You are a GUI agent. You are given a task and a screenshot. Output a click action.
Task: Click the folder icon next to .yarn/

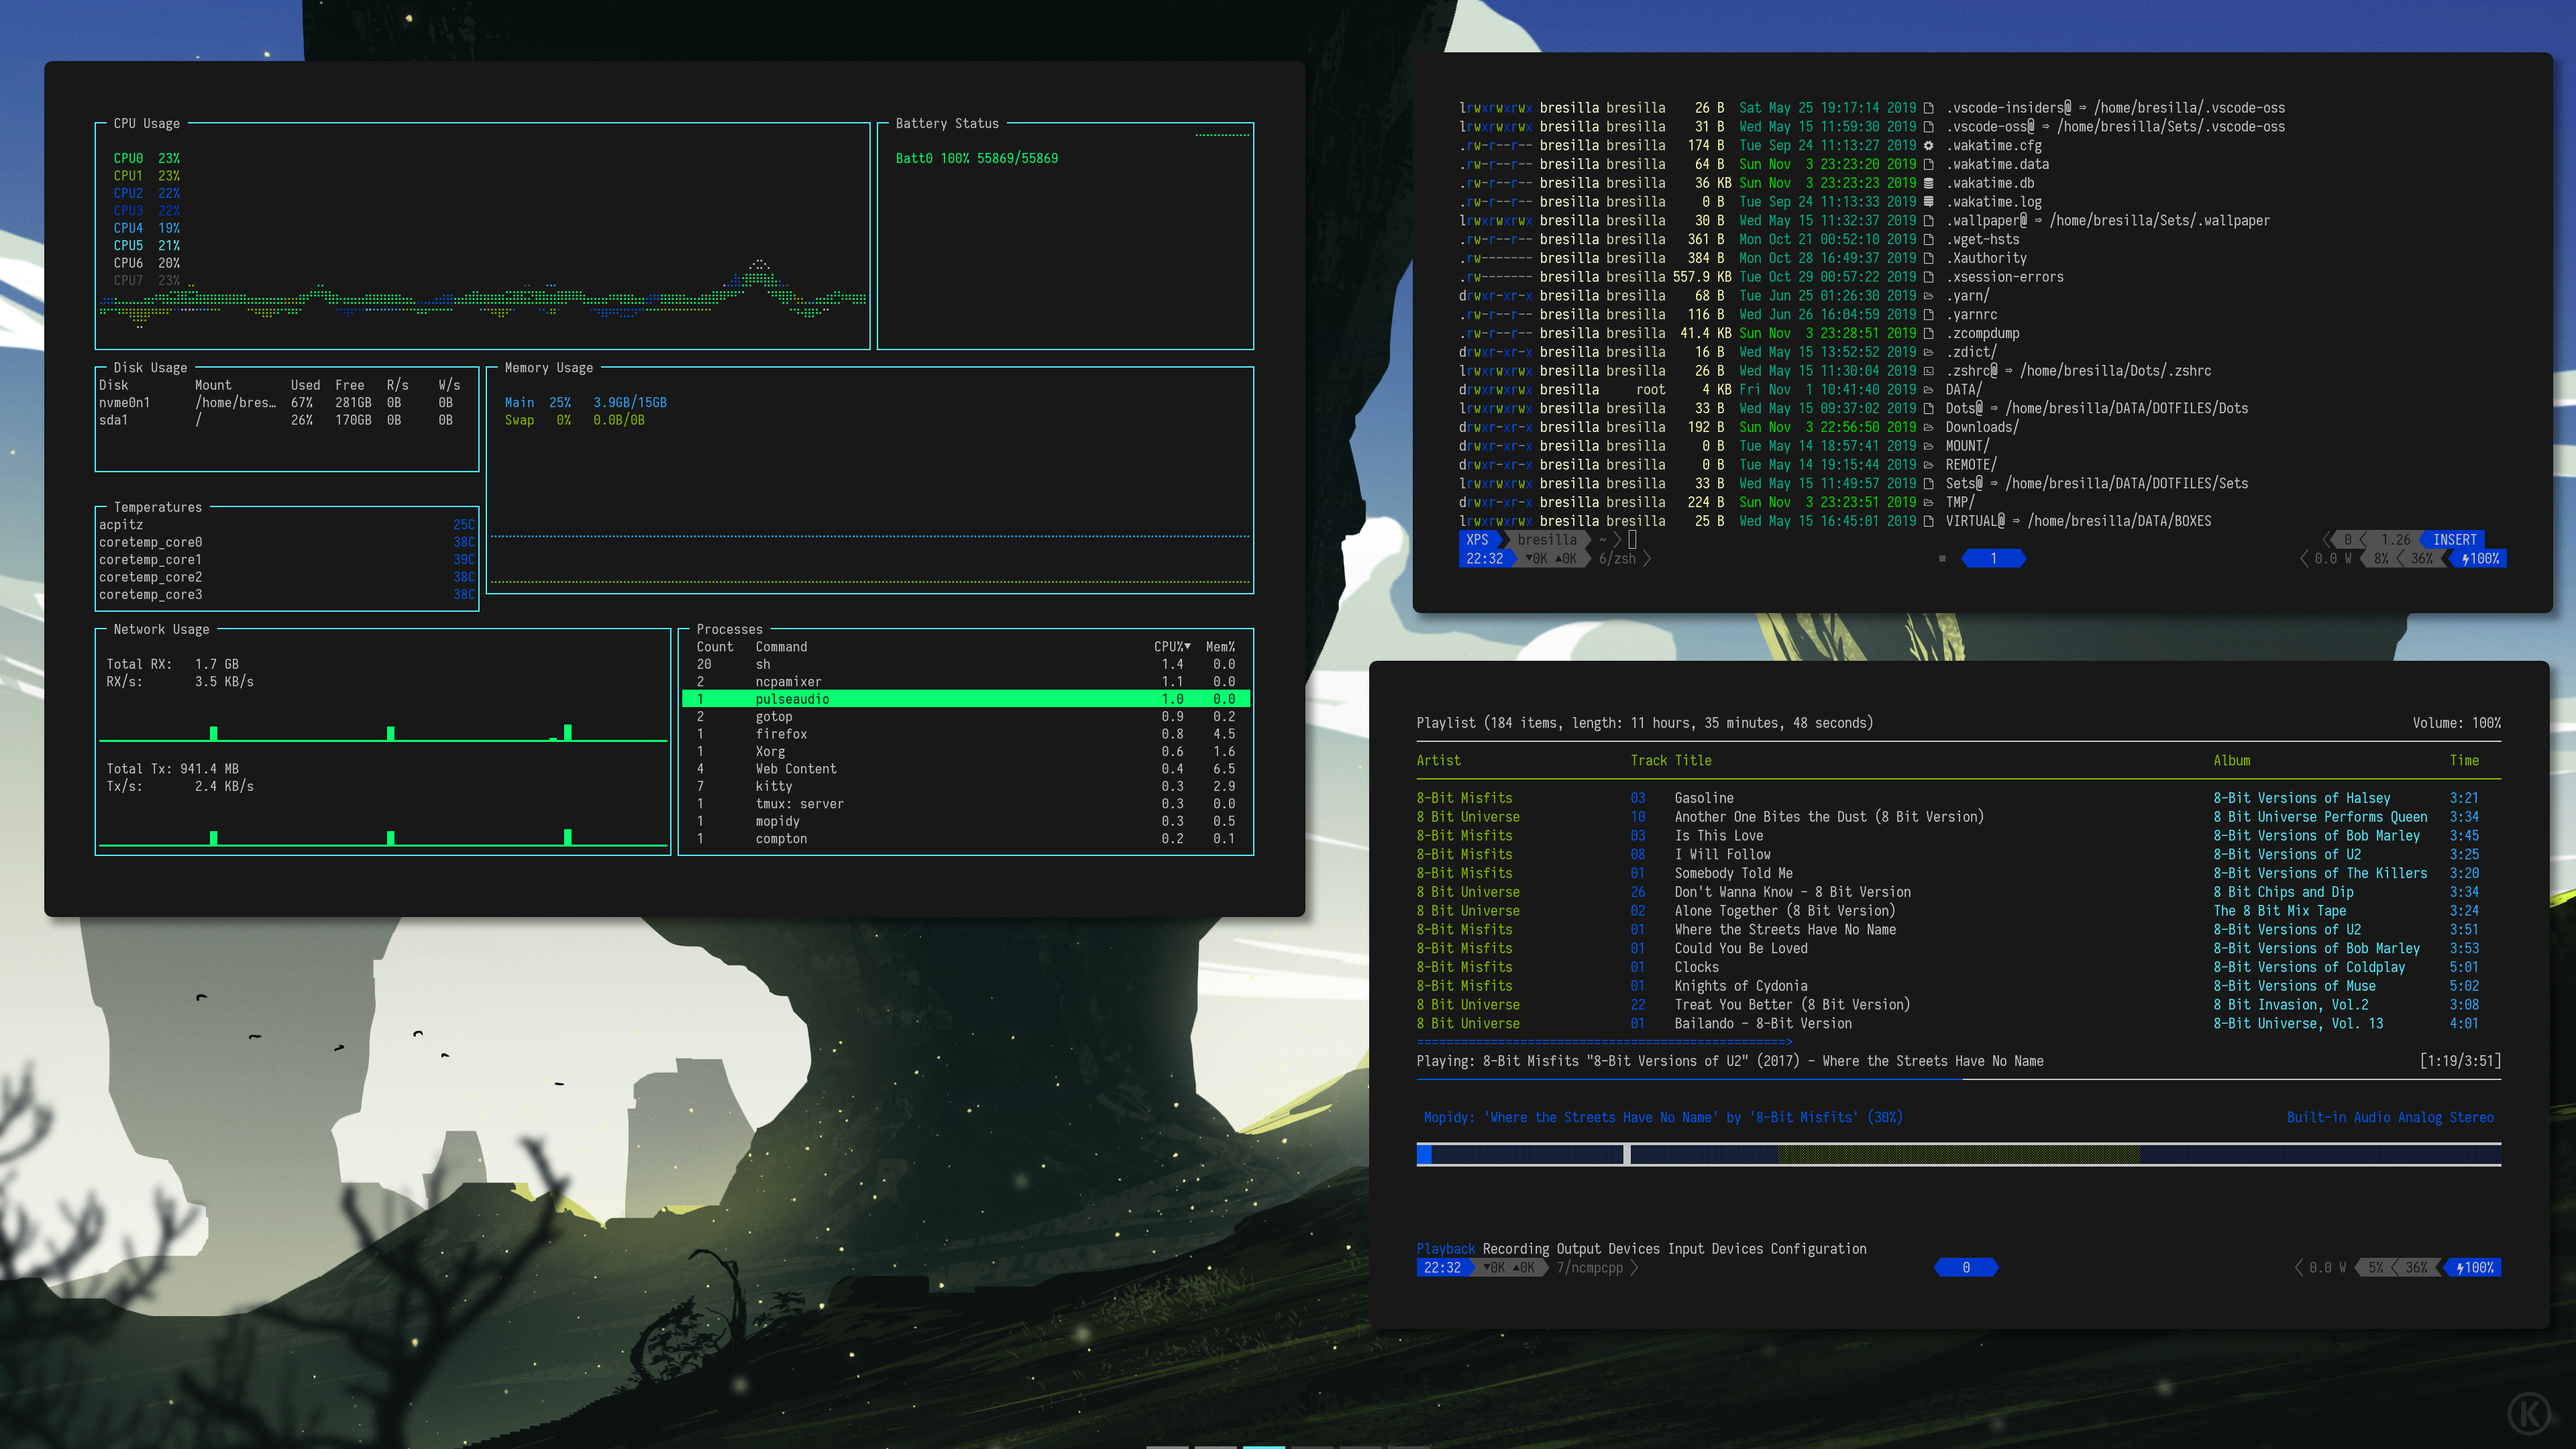(x=1928, y=296)
